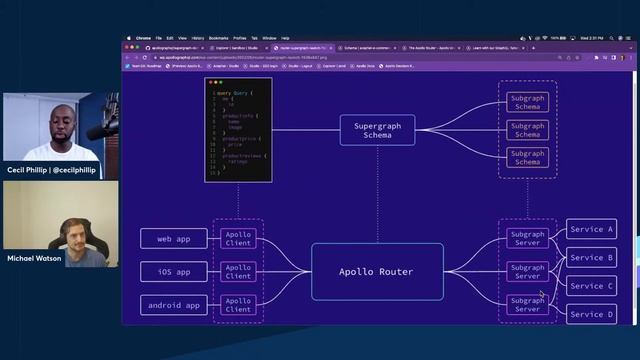This screenshot has height=360, width=640.
Task: Click the Michael Watson video feed
Action: 61,224
